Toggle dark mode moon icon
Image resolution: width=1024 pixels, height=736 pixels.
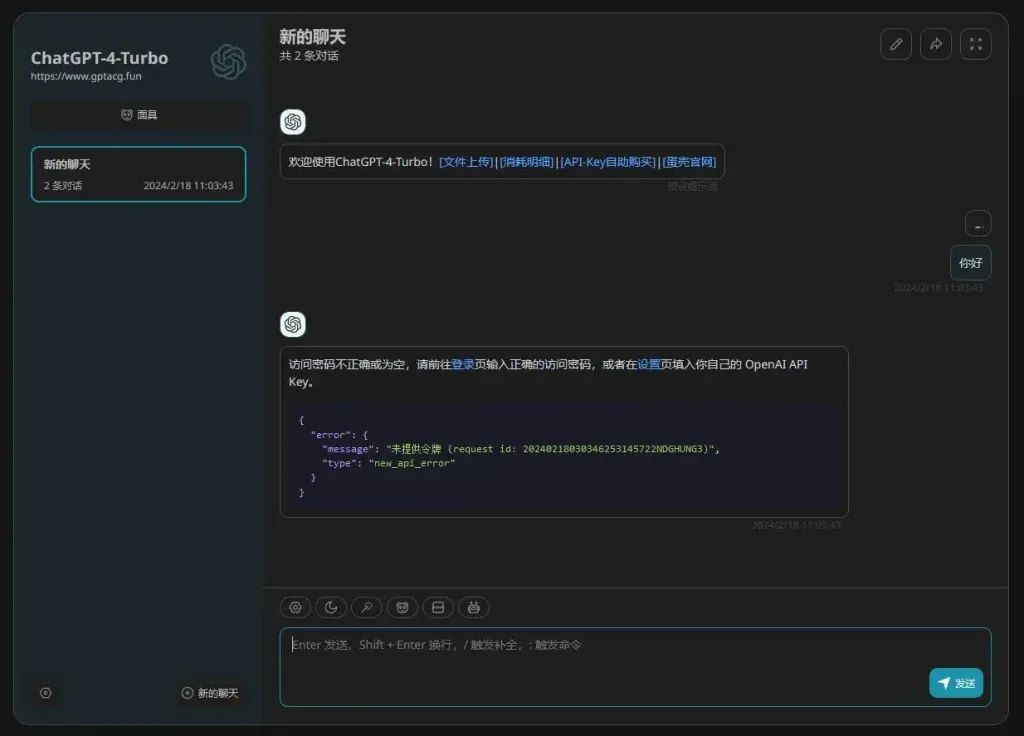[x=331, y=607]
